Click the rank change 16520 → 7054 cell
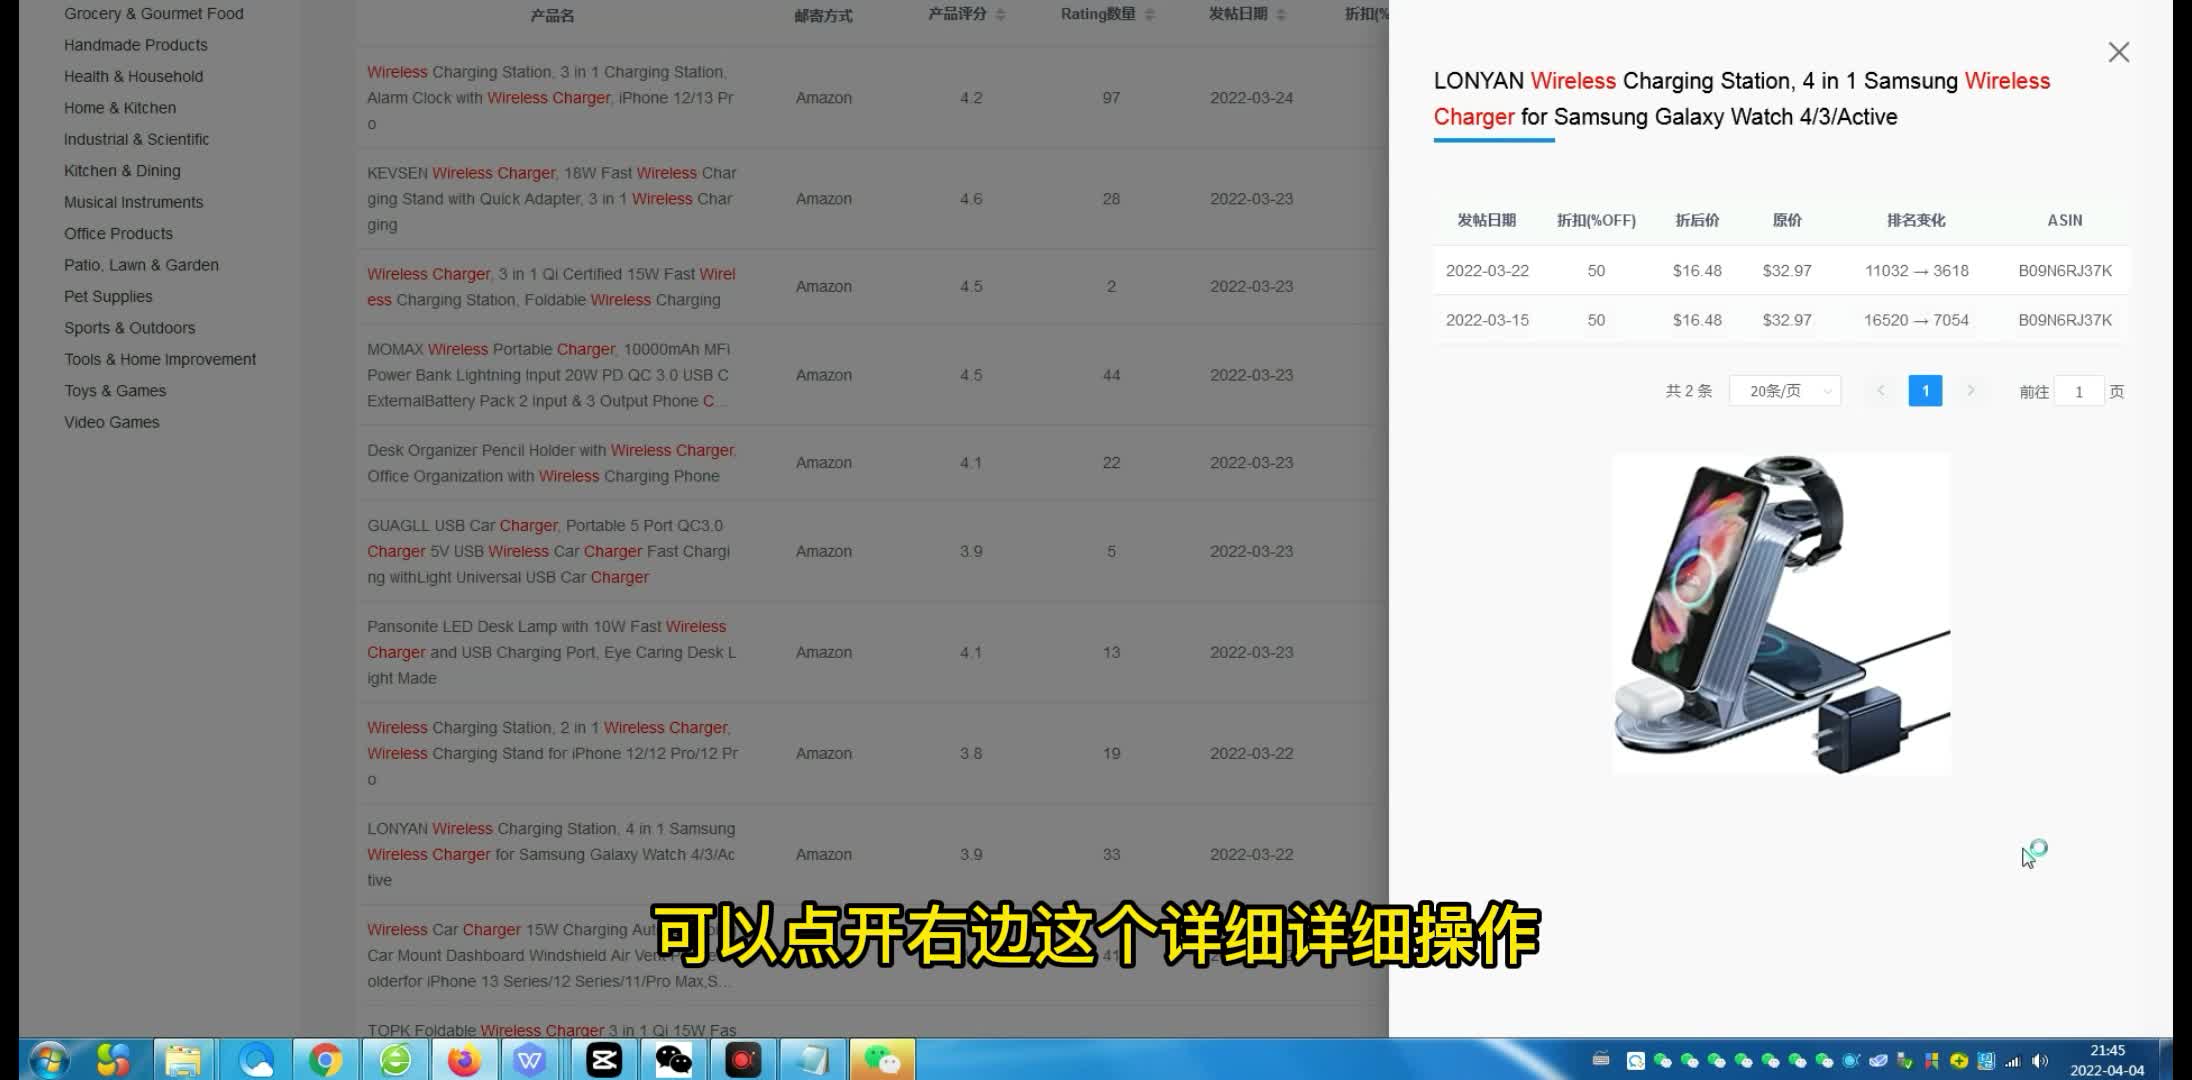The image size is (2192, 1080). [x=1916, y=320]
